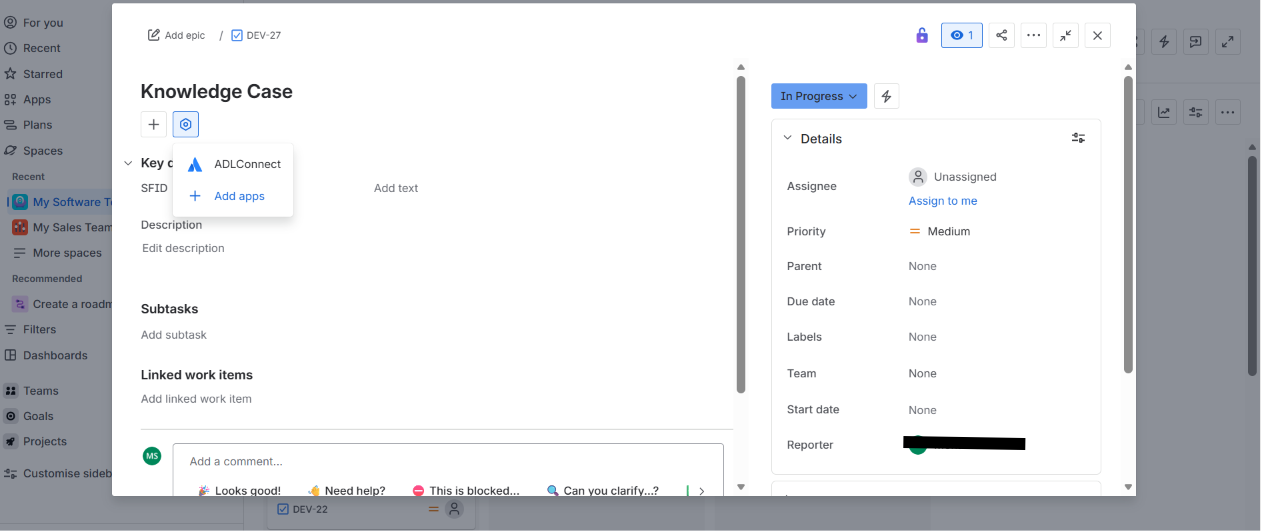
Task: Collapse the Details section
Action: coord(787,138)
